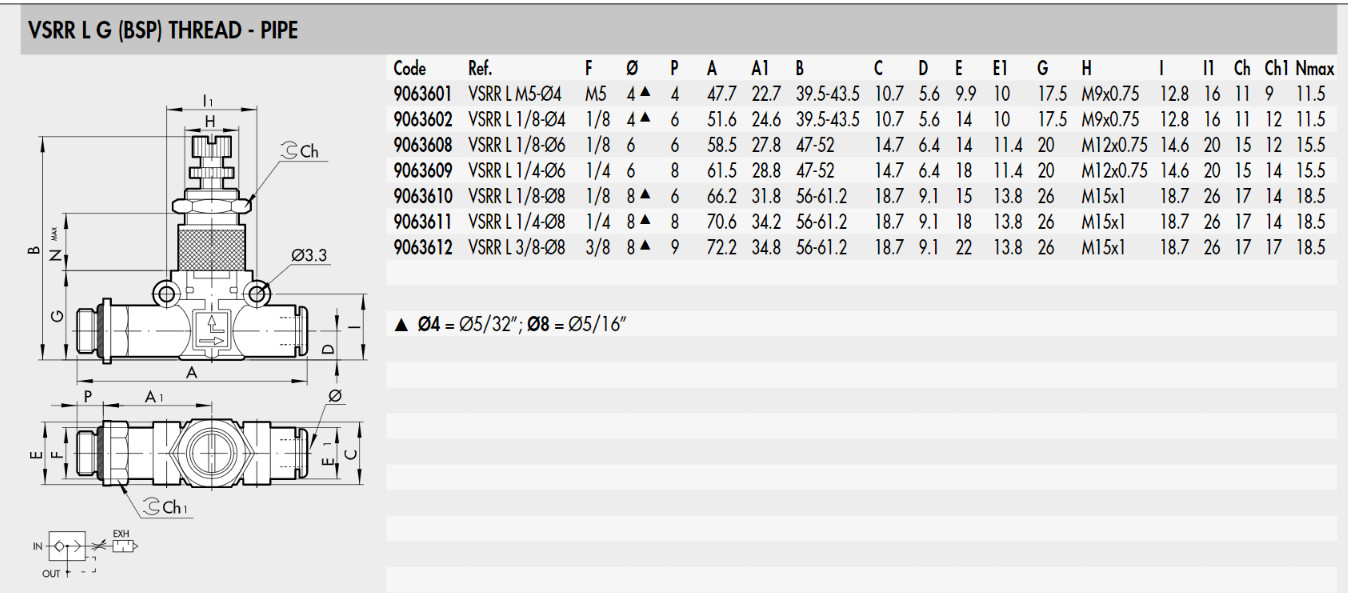Screen dimensions: 1348x593
Task: Click the 9063610 code cell
Action: pos(423,196)
